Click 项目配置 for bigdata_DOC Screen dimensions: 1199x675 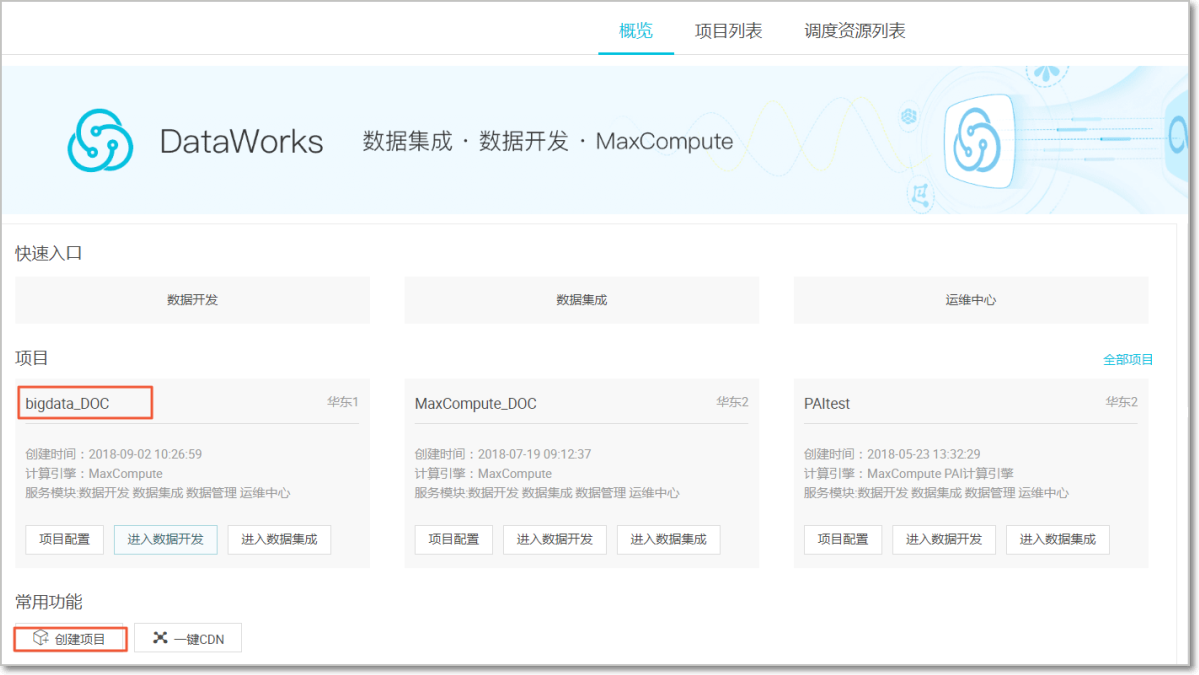click(64, 539)
